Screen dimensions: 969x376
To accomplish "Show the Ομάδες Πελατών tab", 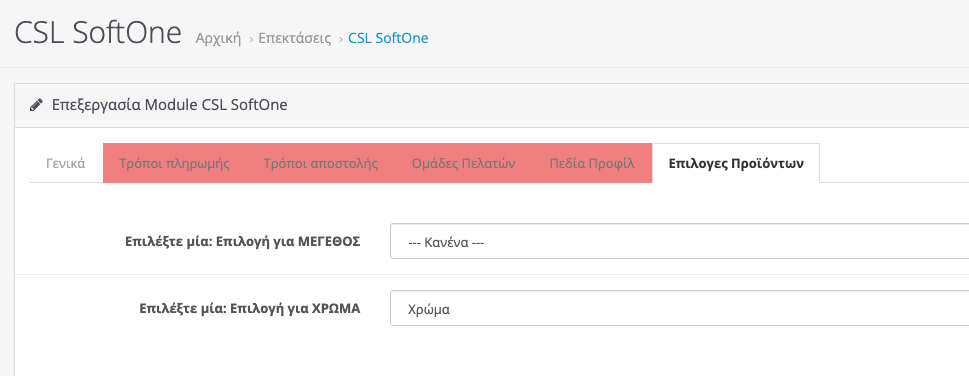I will click(x=463, y=163).
